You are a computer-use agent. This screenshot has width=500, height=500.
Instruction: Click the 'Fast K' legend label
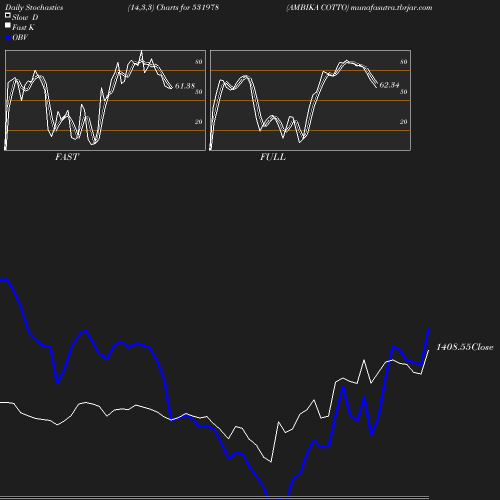[x=23, y=27]
